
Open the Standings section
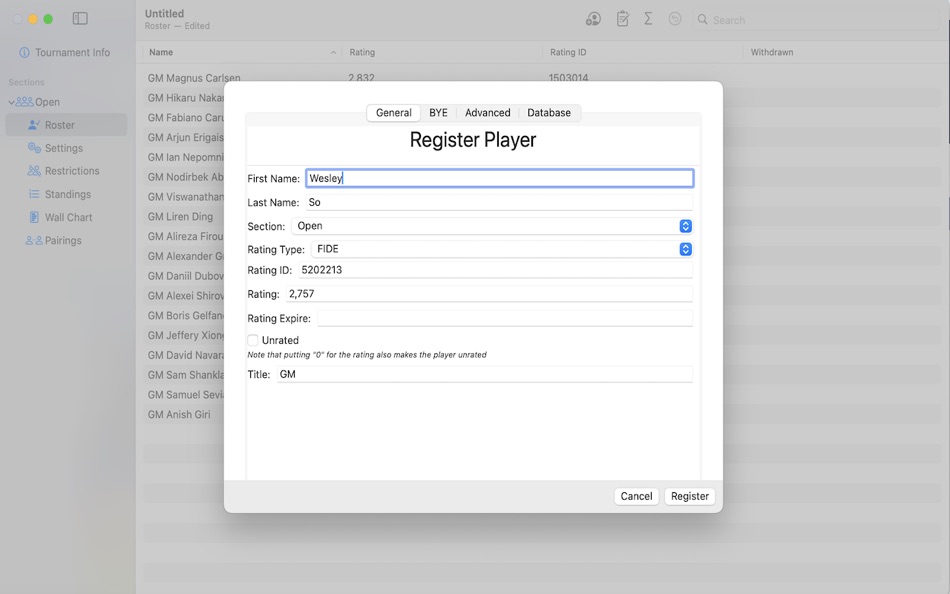[68, 193]
